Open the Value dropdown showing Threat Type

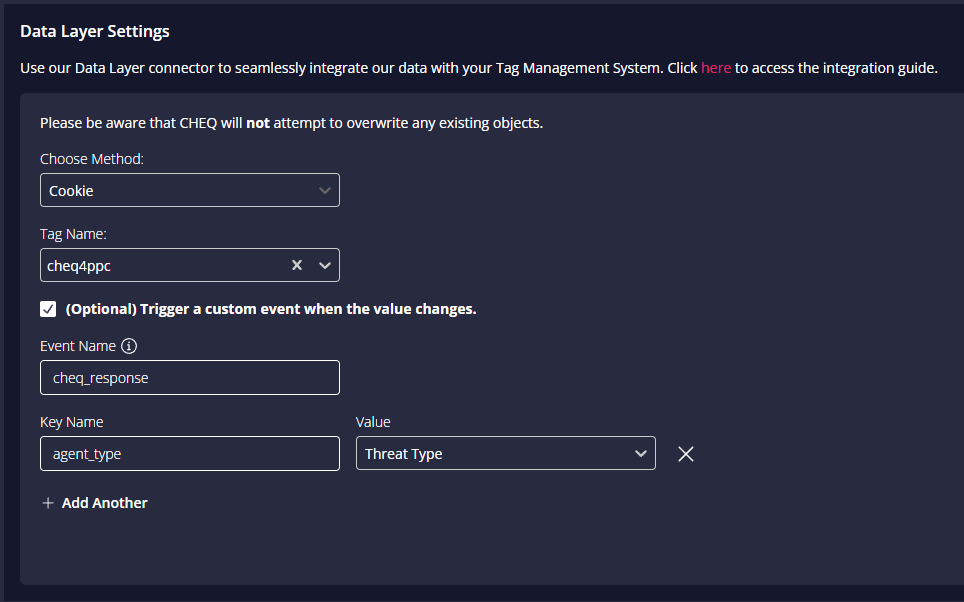pos(505,453)
